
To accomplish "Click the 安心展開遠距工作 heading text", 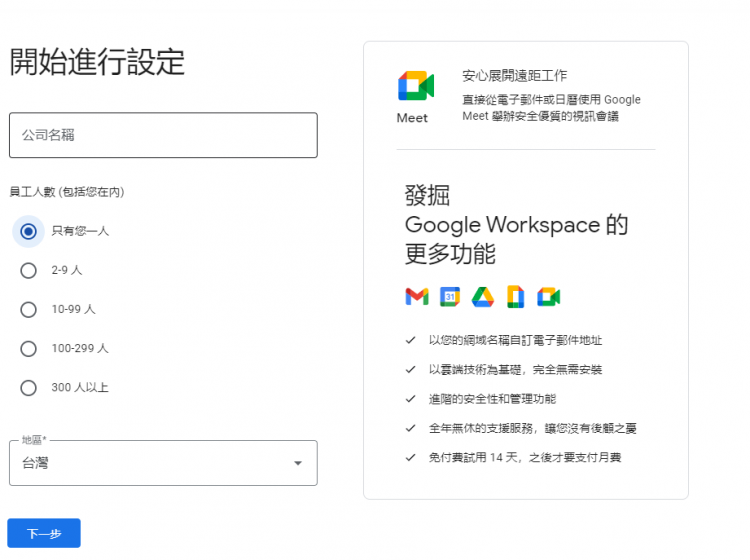I will (x=514, y=76).
